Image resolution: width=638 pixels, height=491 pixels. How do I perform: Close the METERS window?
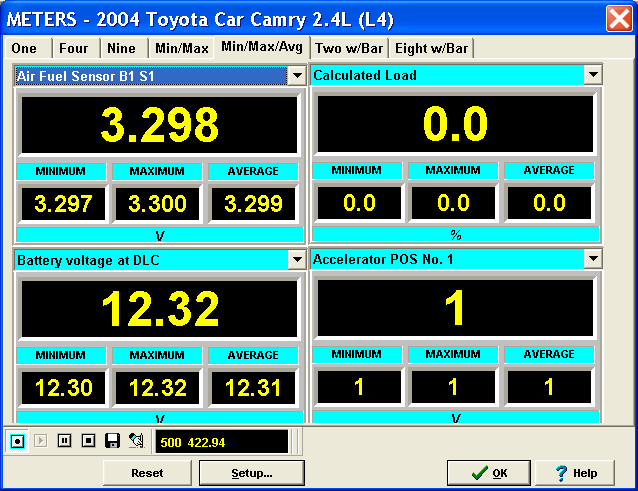tap(618, 18)
